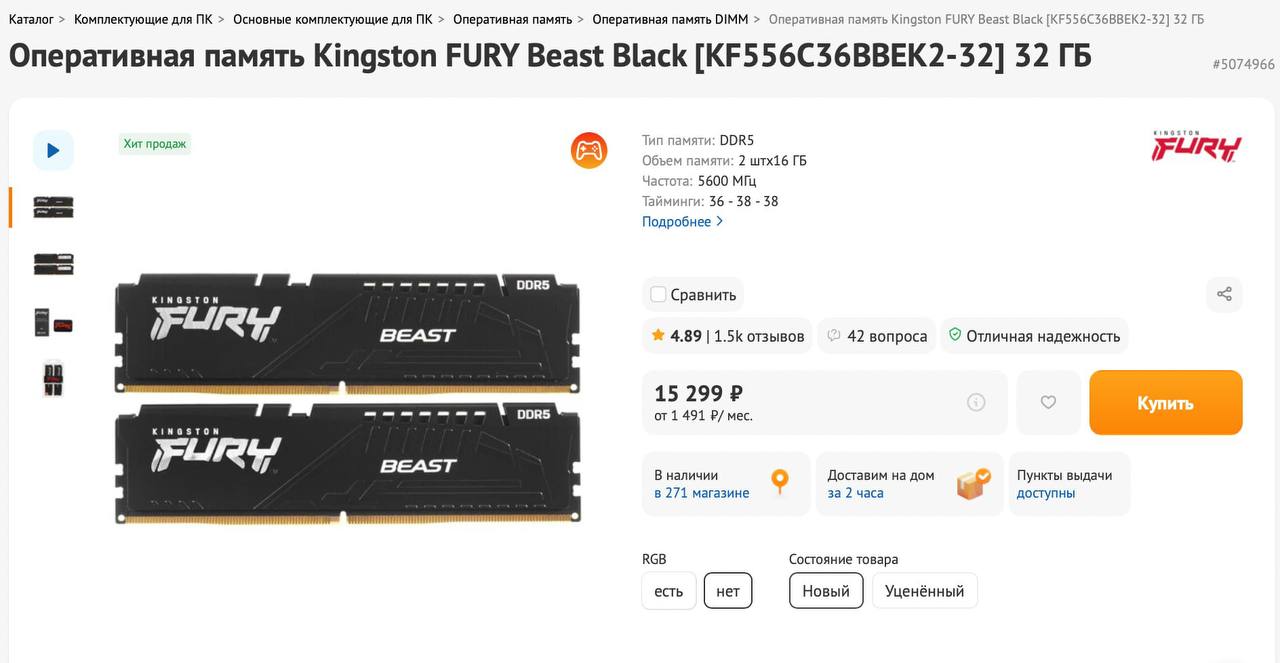Click the orange gamepad icon
This screenshot has width=1280, height=663.
[589, 150]
